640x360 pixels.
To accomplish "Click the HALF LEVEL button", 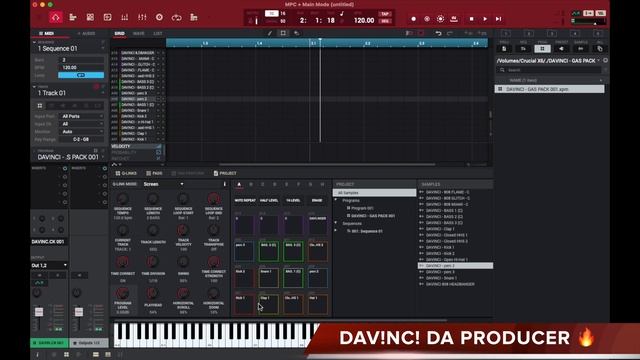I will pos(269,200).
